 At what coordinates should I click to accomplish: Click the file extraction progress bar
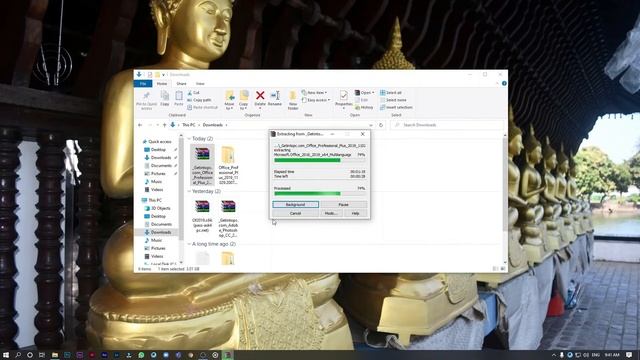[320, 160]
